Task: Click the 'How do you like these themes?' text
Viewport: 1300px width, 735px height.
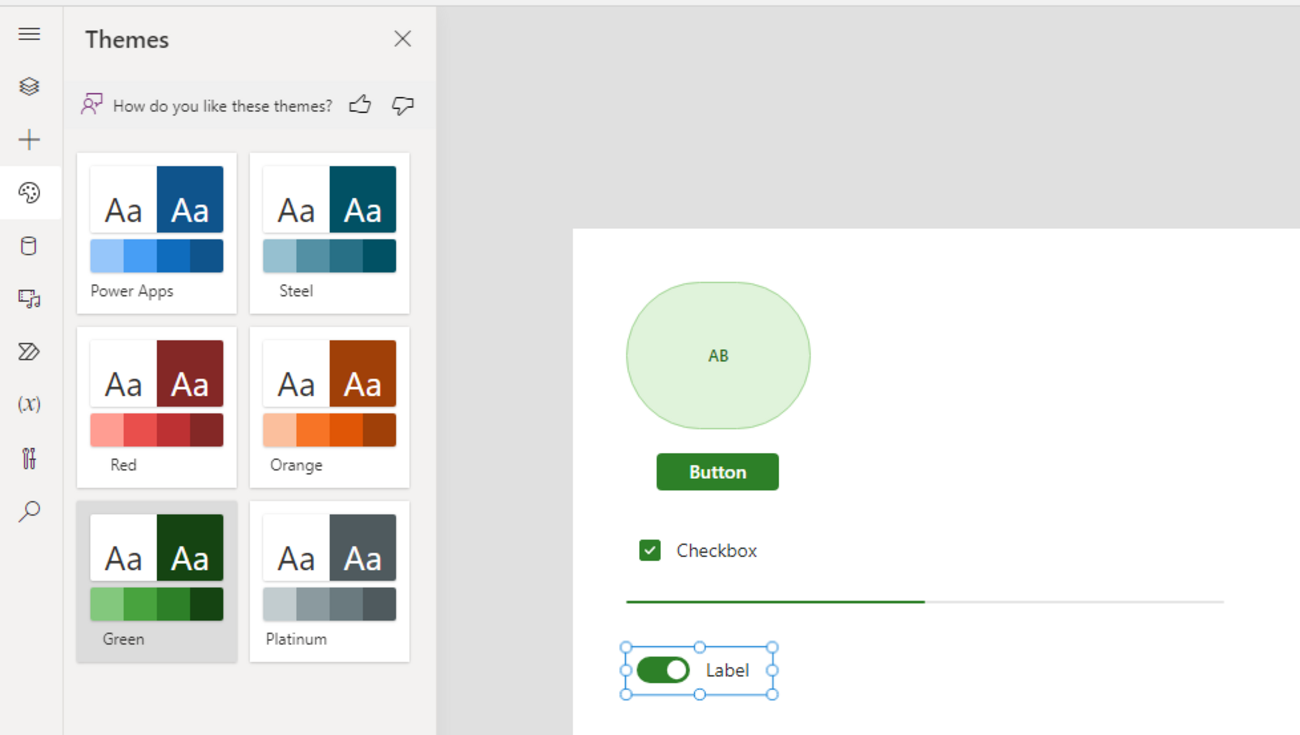Action: [x=223, y=106]
